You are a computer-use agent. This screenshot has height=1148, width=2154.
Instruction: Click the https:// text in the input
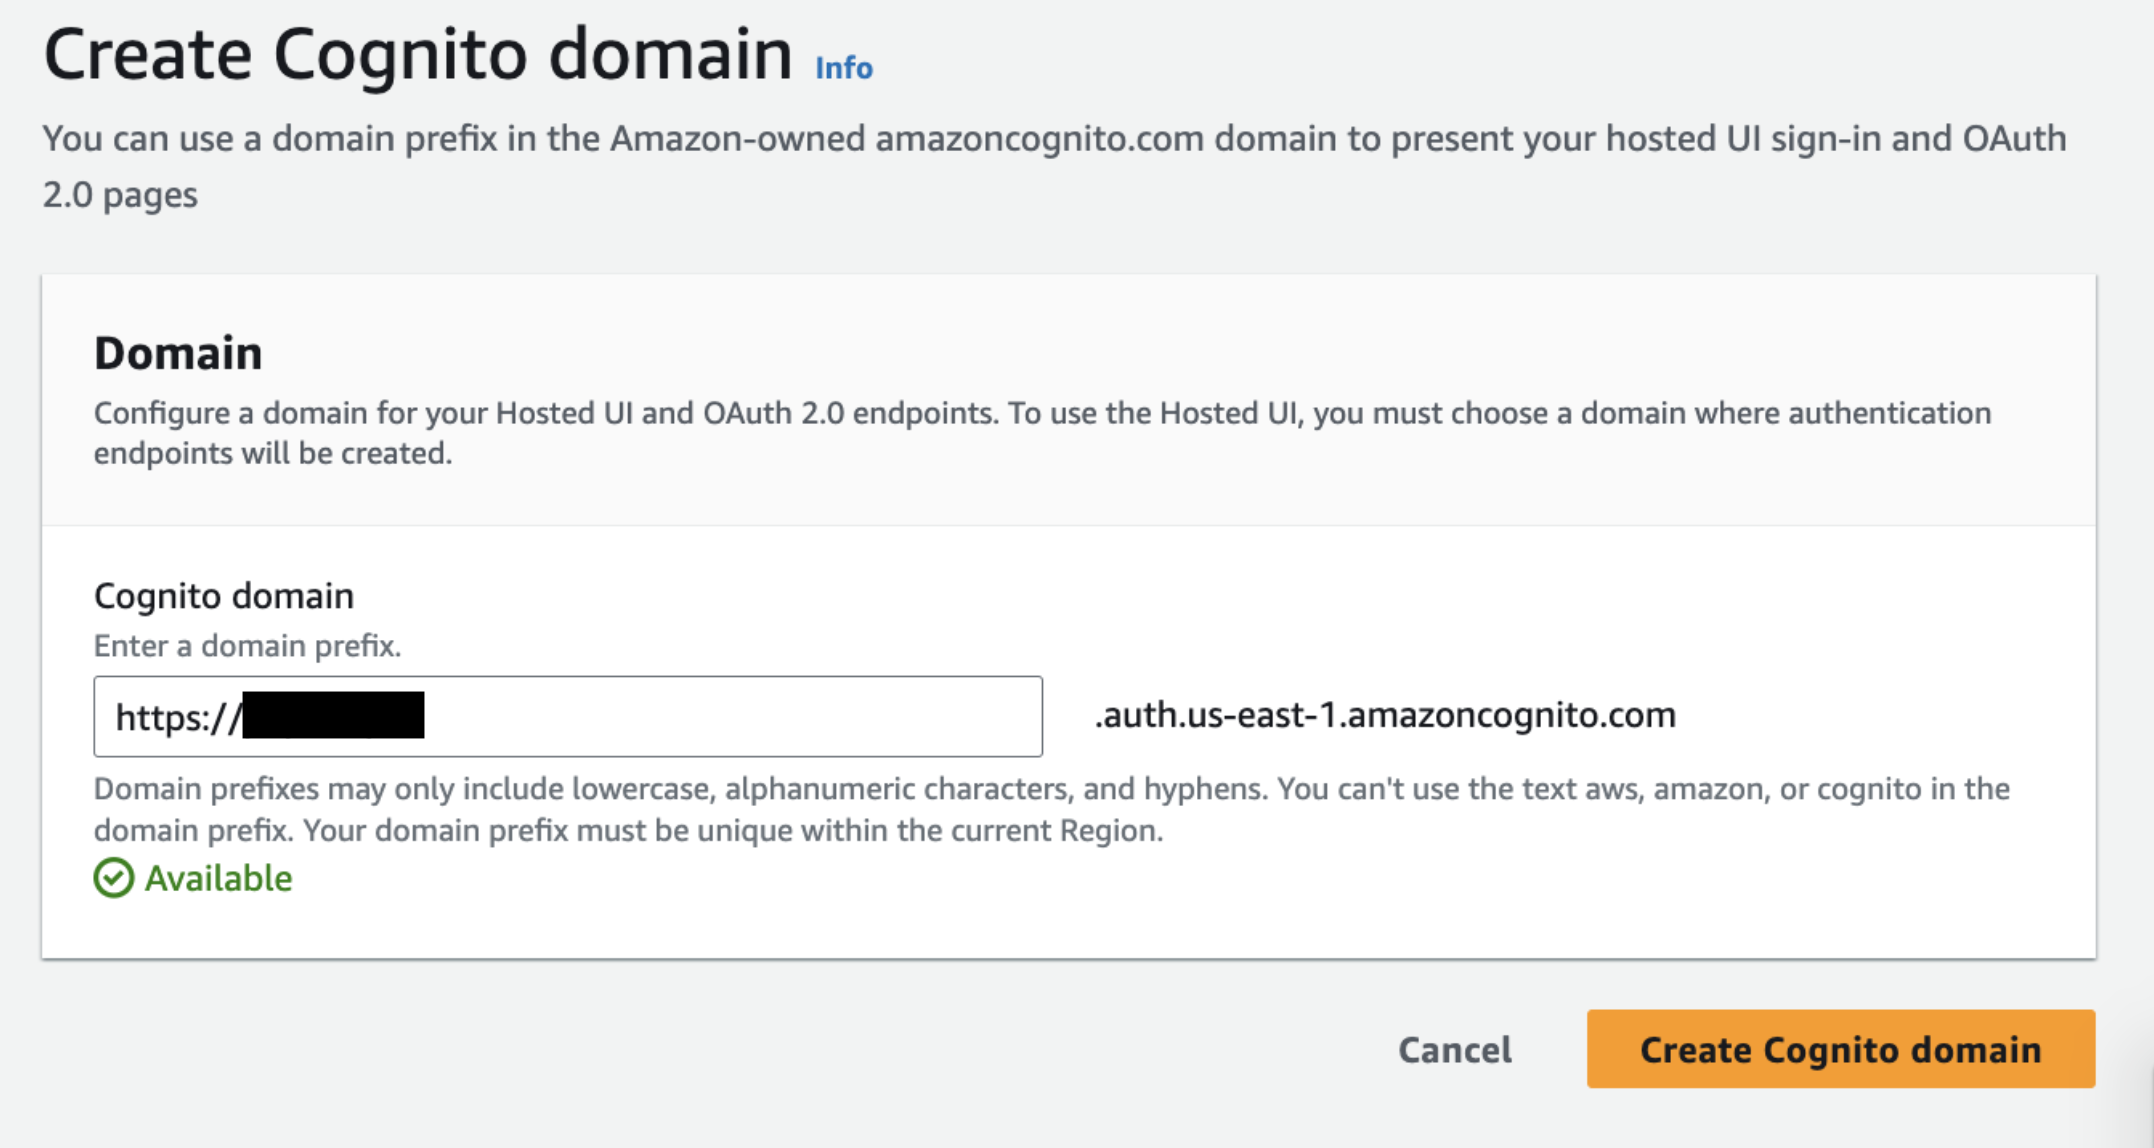[x=178, y=716]
